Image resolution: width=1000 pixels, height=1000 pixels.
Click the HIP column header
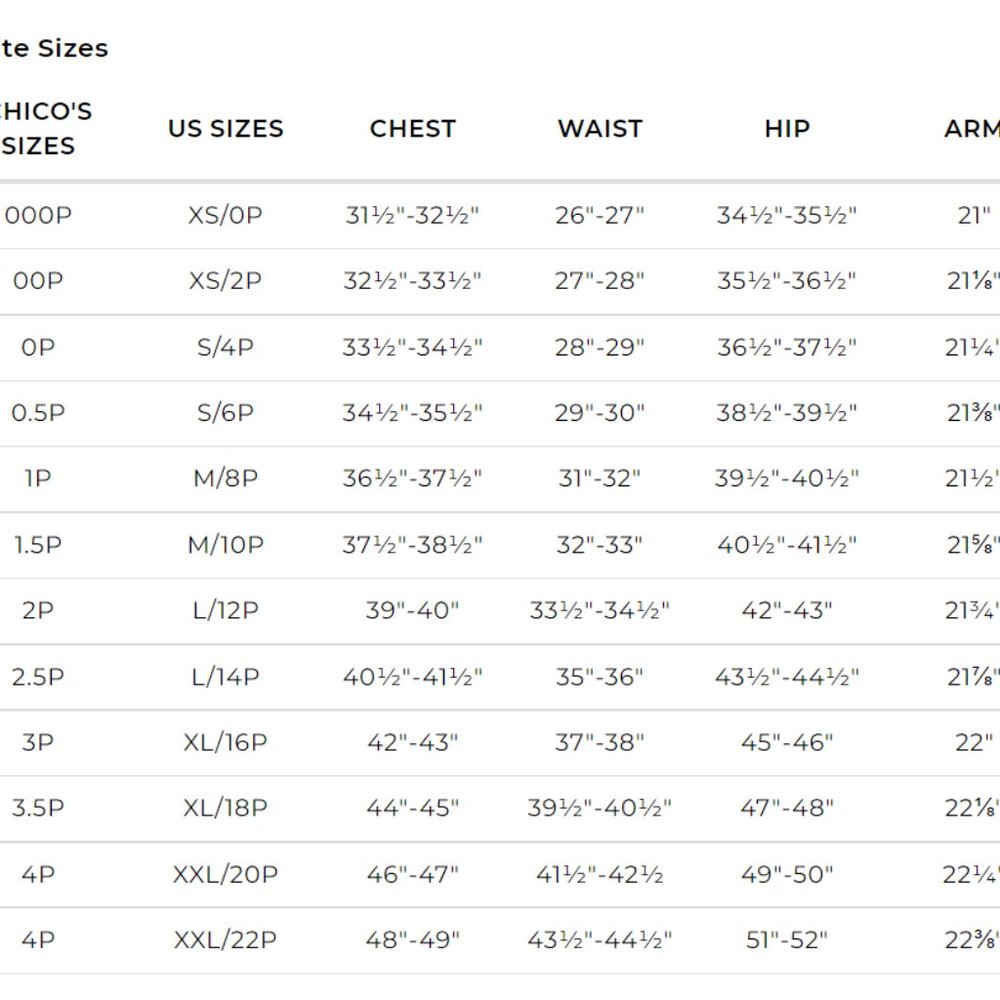(x=787, y=129)
